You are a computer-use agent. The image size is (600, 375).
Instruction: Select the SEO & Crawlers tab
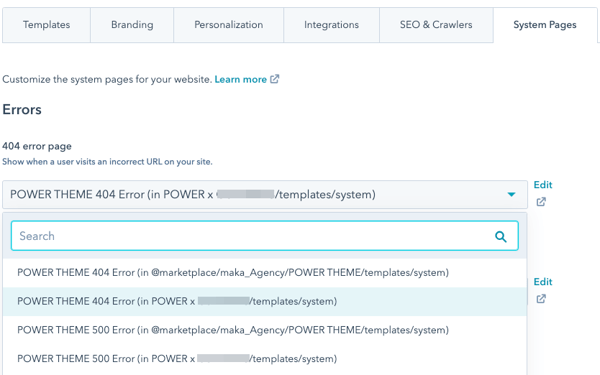436,25
